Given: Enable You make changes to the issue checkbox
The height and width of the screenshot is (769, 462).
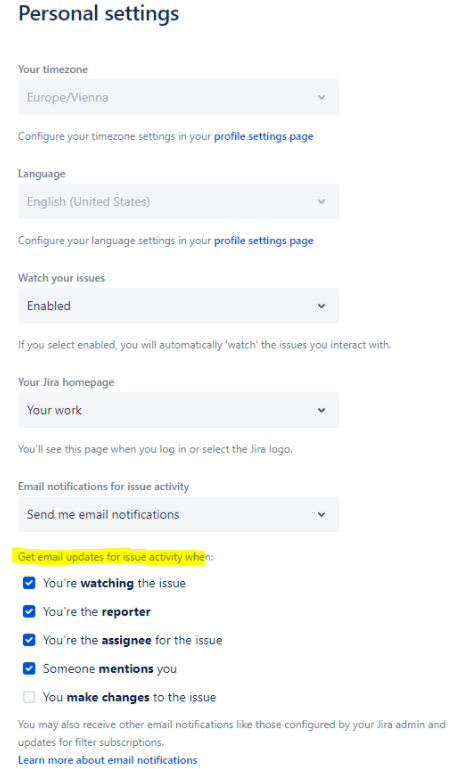Looking at the screenshot, I should coord(29,697).
